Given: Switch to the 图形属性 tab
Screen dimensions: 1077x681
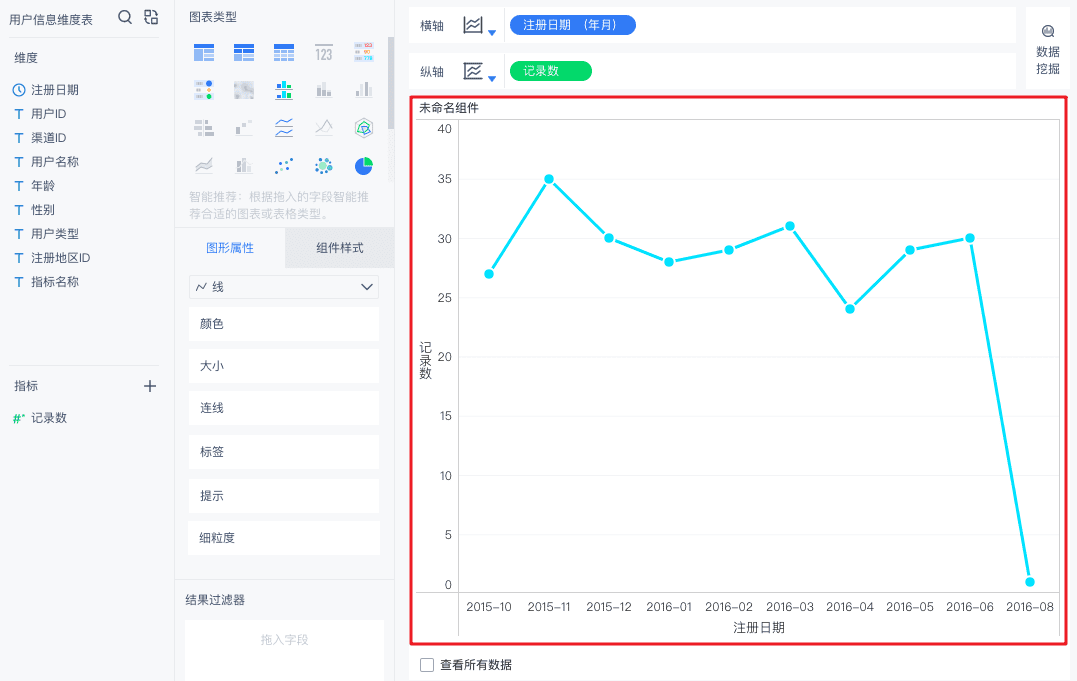Looking at the screenshot, I should pos(230,248).
